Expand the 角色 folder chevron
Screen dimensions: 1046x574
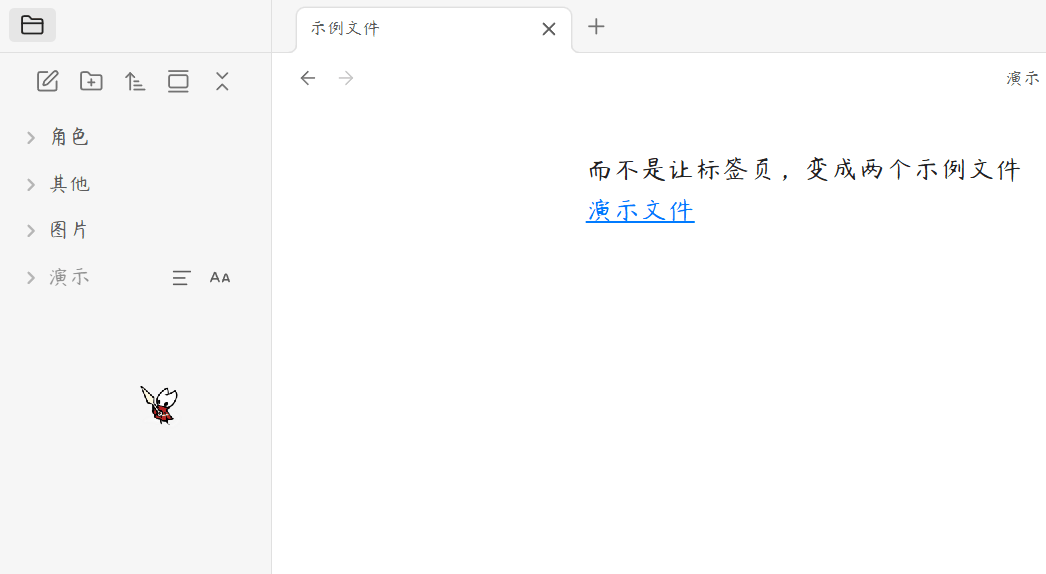coord(31,137)
